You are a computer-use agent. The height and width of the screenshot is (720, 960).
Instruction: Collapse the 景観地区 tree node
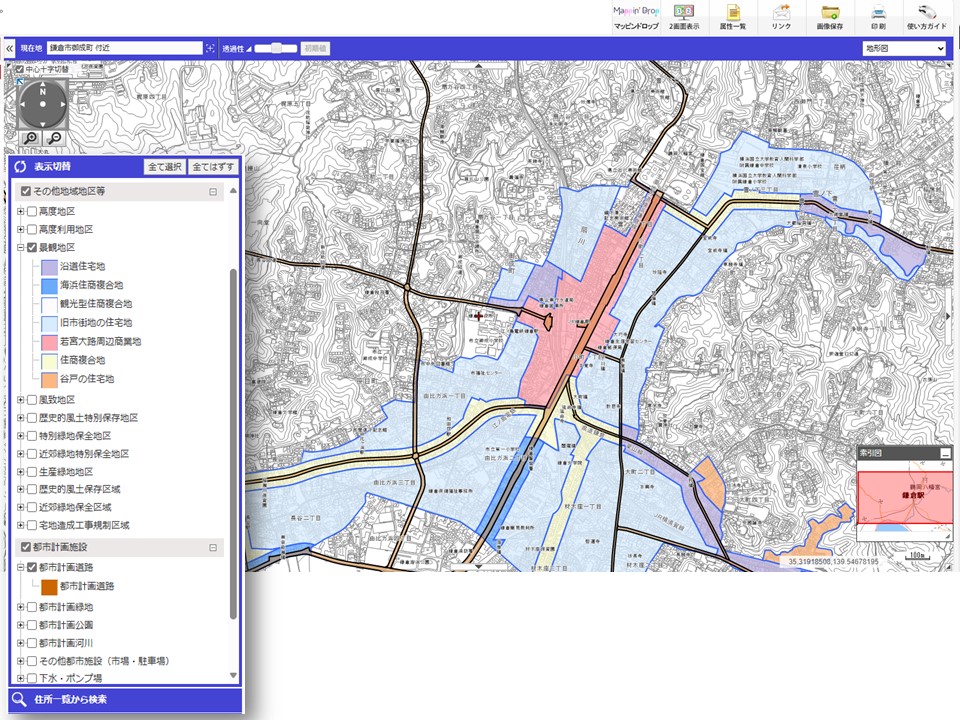click(x=20, y=247)
